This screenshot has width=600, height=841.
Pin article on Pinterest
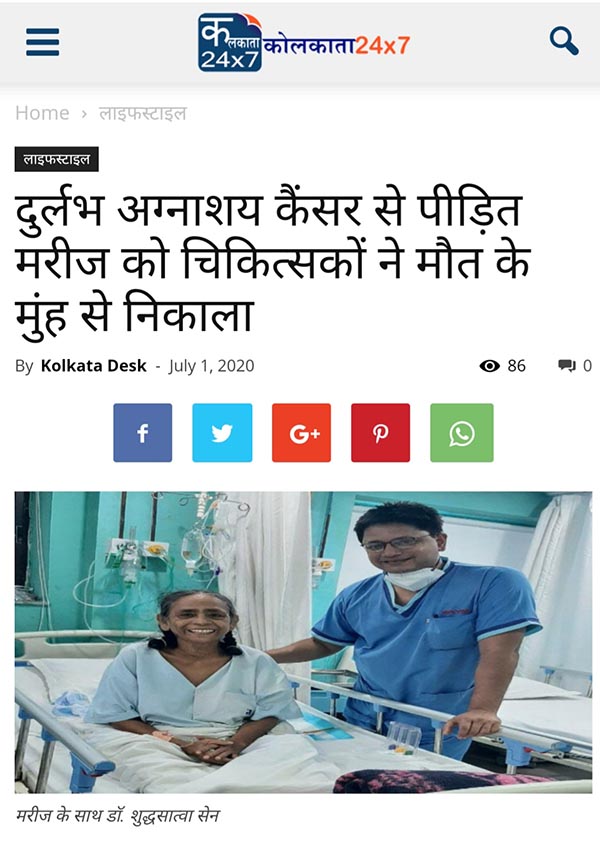click(381, 432)
